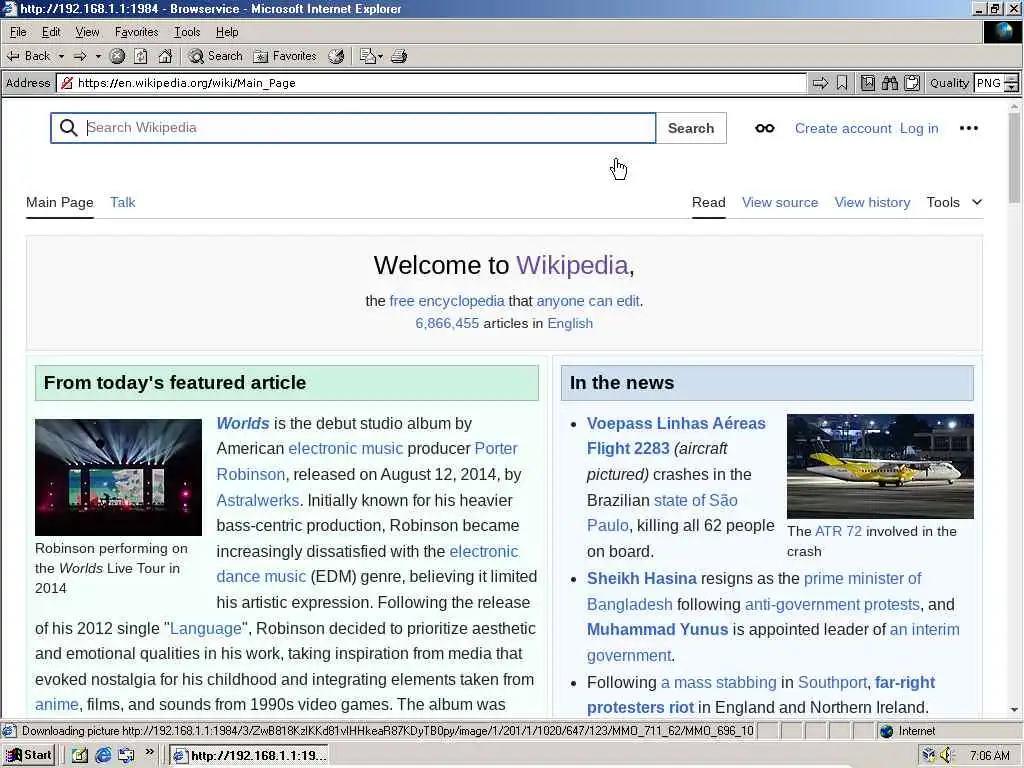1024x768 pixels.
Task: Click the Wikipedia Search button
Action: click(x=691, y=128)
